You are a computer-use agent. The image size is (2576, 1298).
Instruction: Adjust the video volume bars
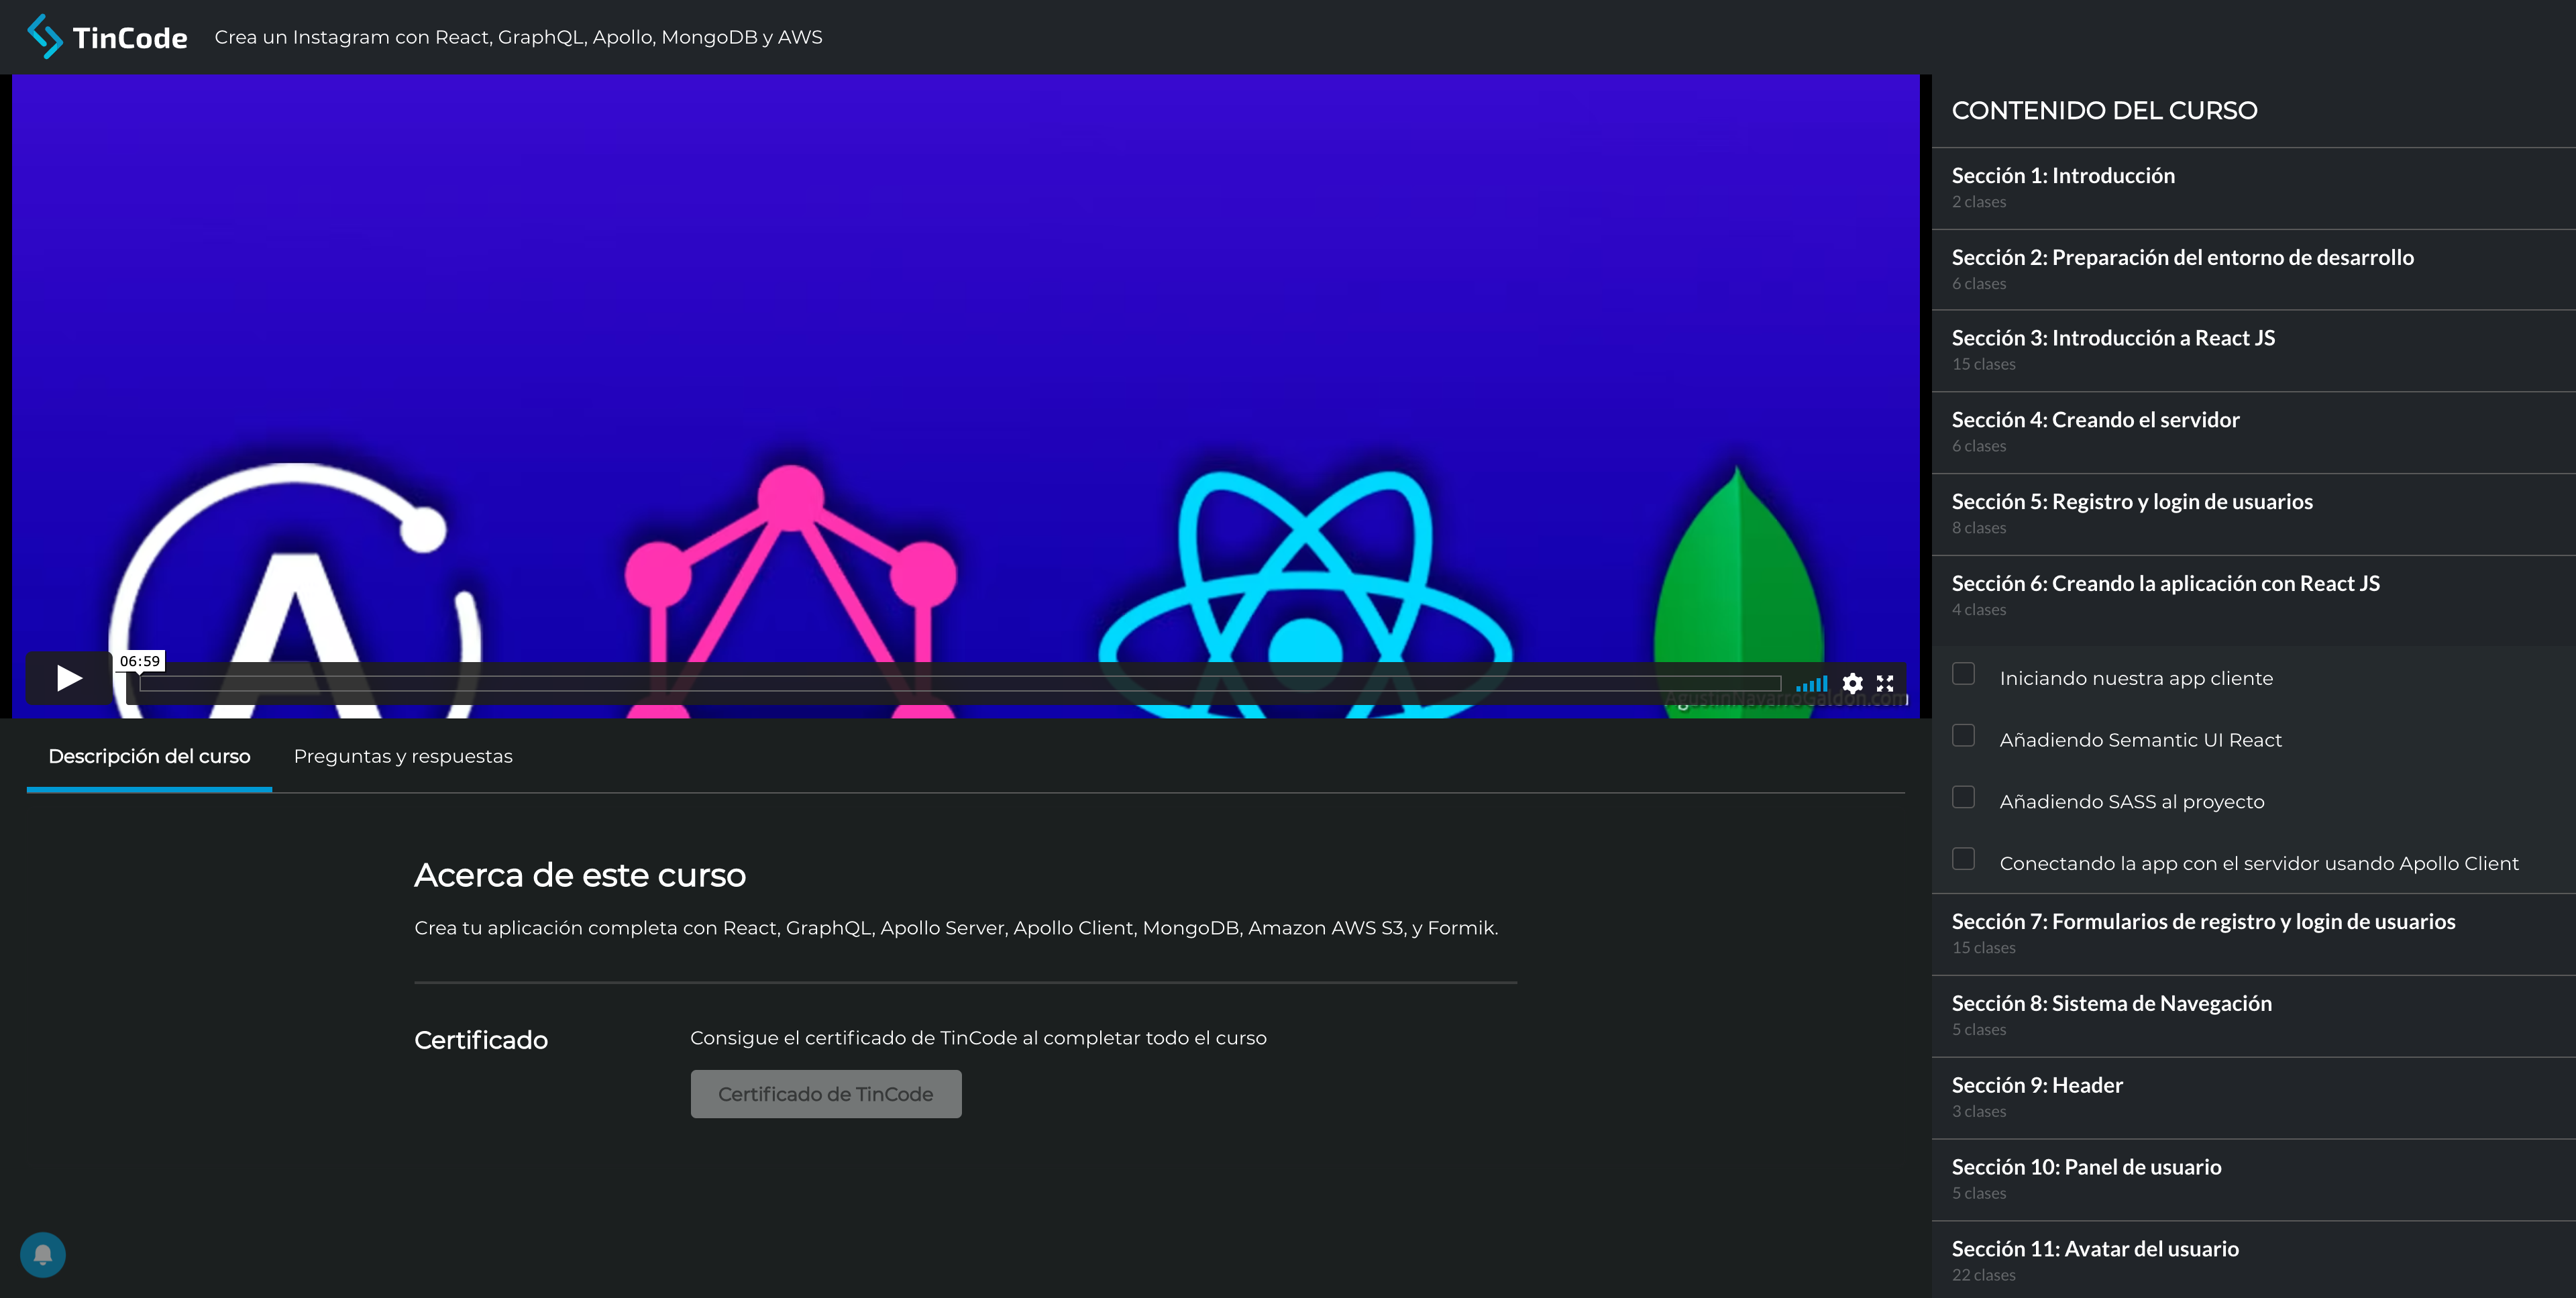[x=1811, y=684]
